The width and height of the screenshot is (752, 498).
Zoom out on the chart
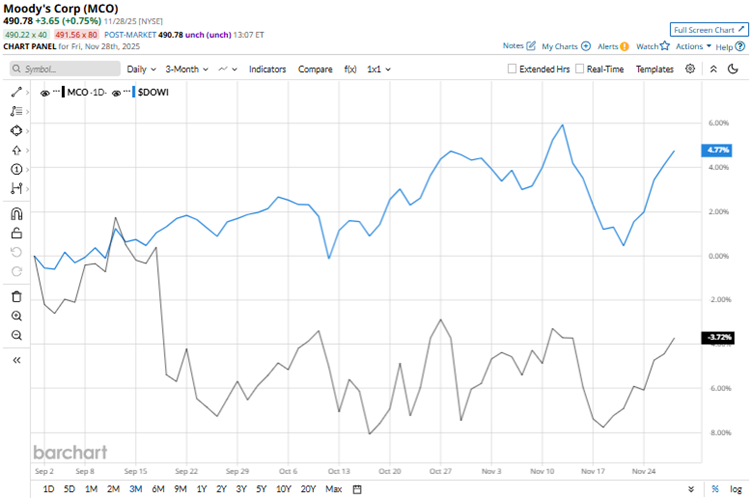coord(16,335)
